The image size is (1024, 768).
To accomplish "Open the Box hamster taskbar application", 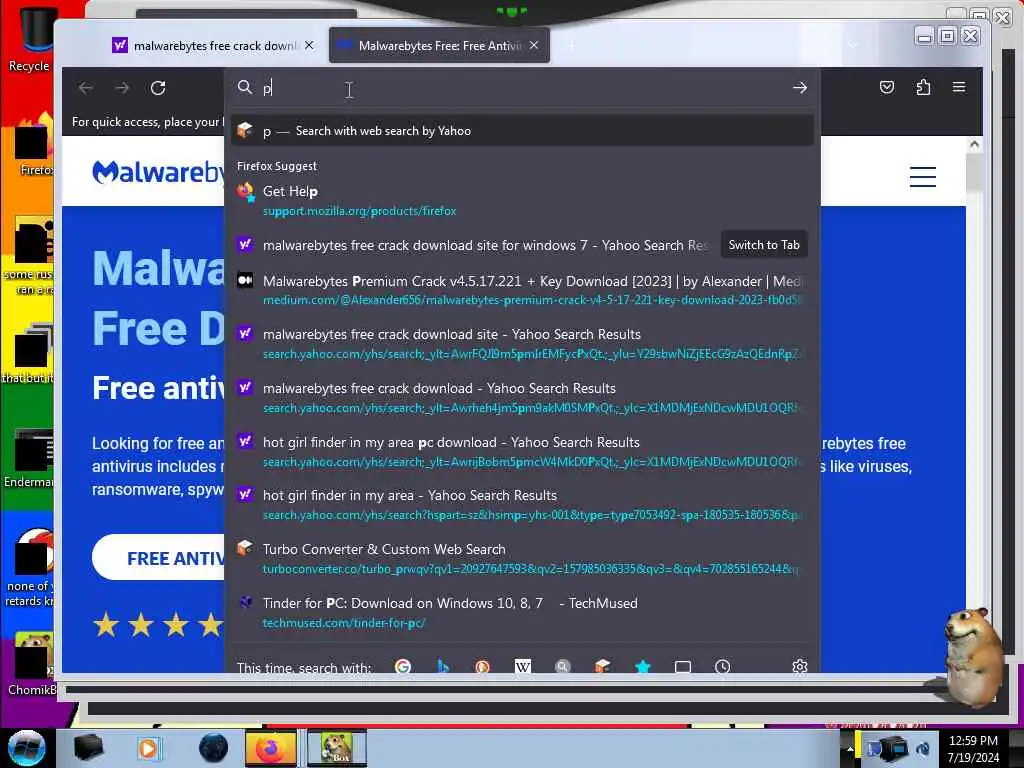I will click(336, 748).
